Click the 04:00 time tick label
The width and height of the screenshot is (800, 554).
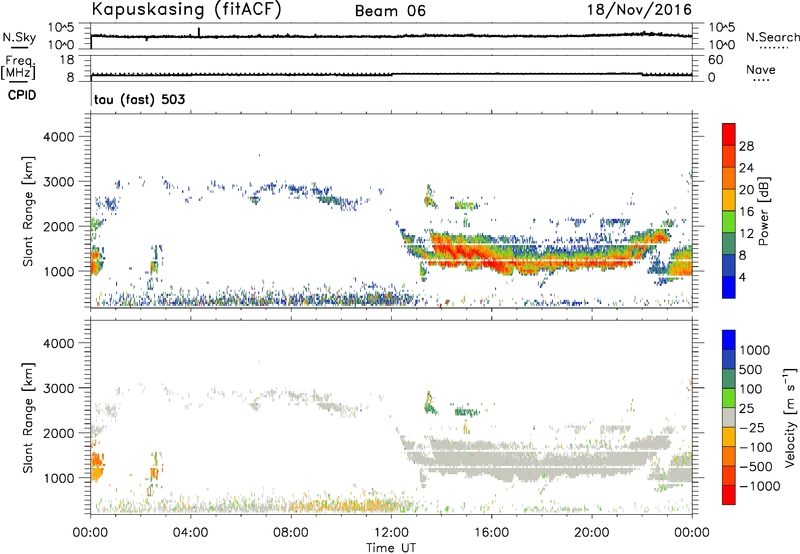click(x=191, y=533)
